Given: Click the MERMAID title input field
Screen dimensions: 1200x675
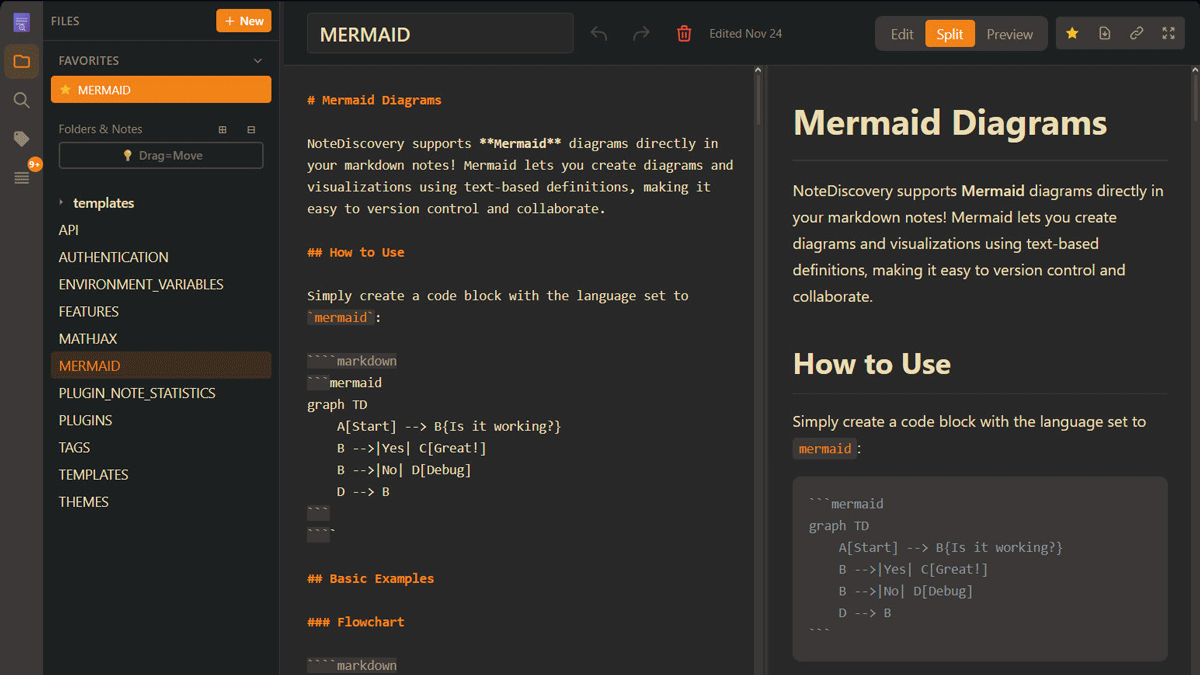Looking at the screenshot, I should point(440,33).
